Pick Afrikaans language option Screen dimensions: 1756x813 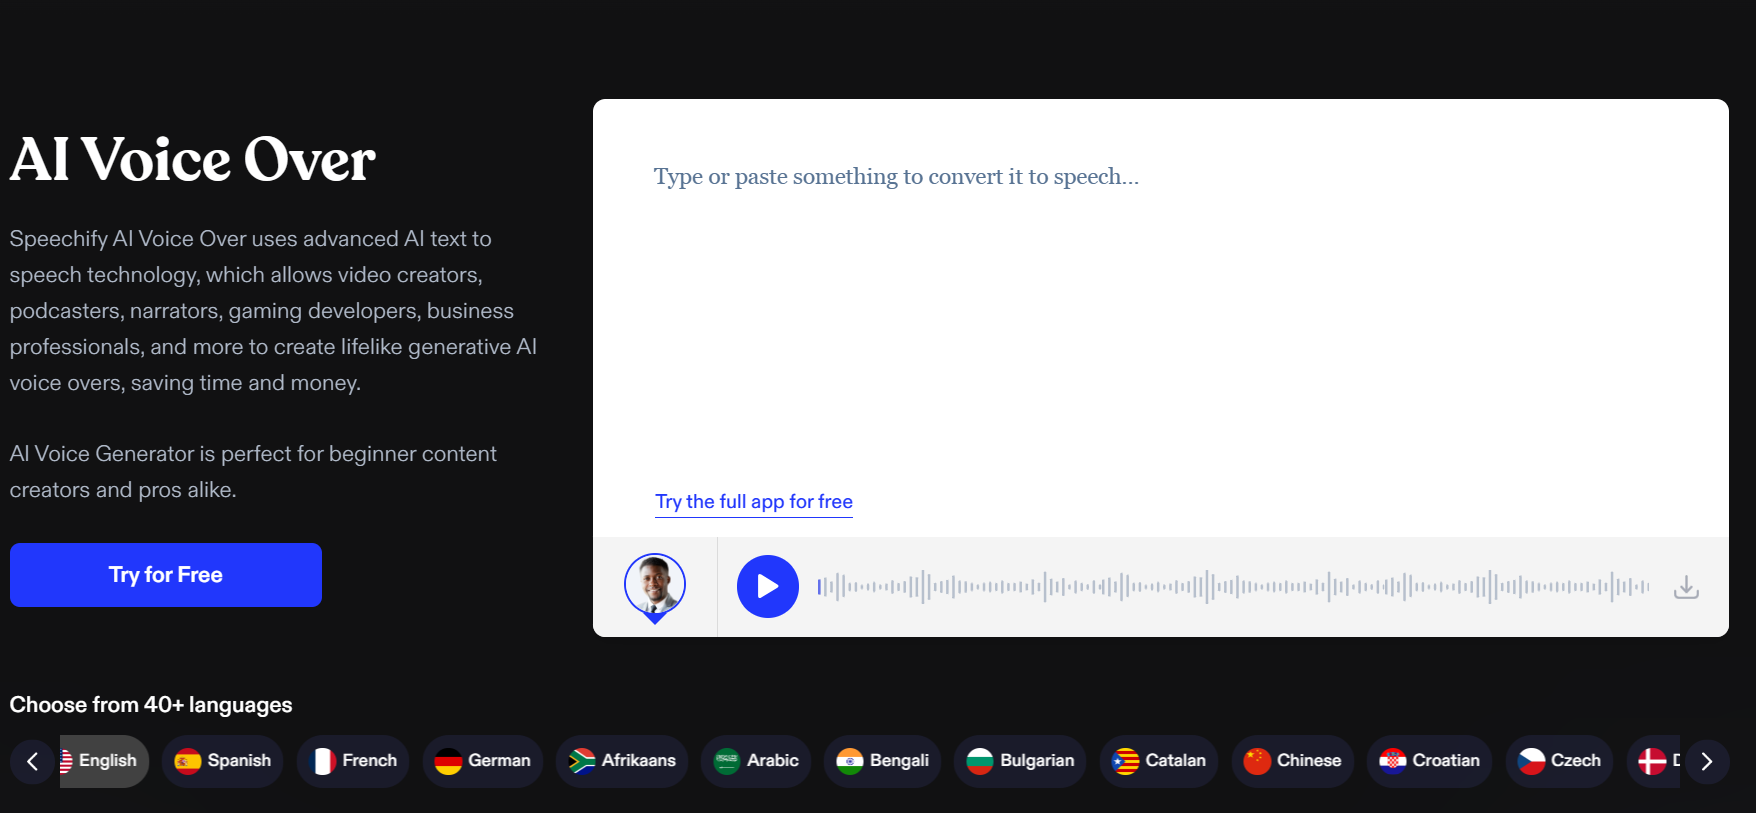(x=622, y=761)
